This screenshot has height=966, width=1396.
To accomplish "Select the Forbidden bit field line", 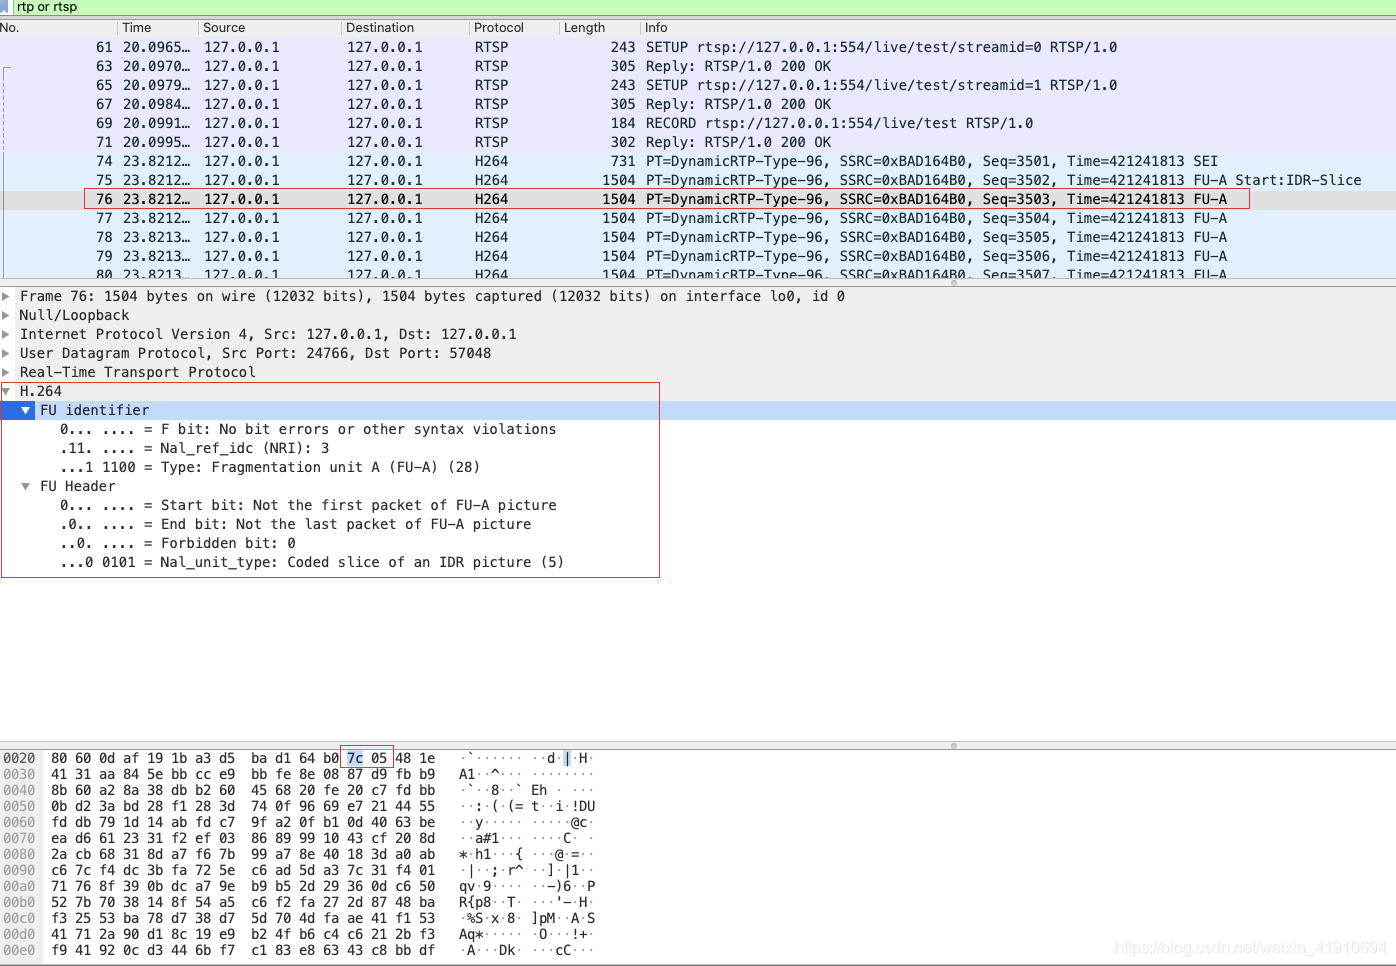I will 178,543.
